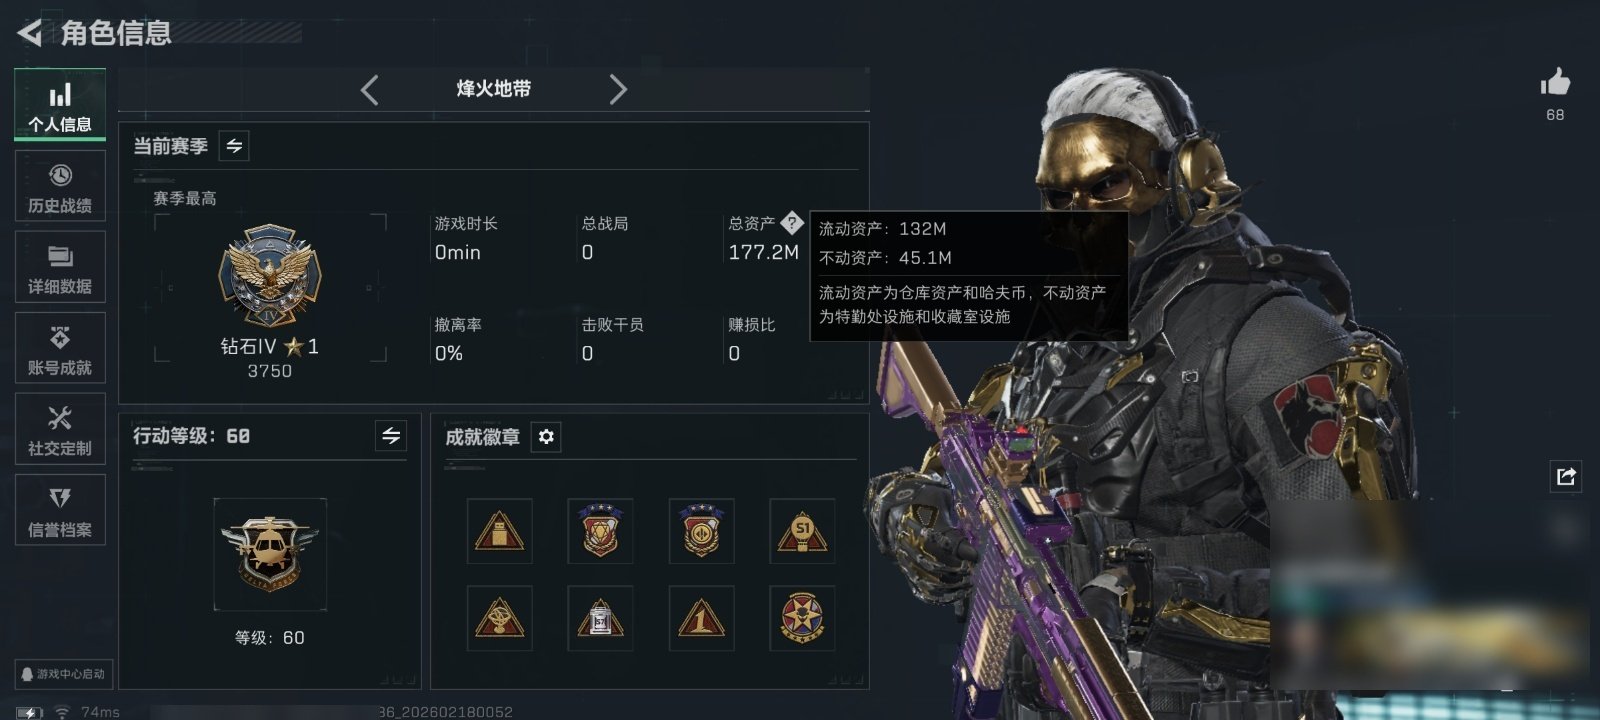Open the 详细数据 sidebar section
Viewport: 1600px width, 720px height.
pyautogui.click(x=60, y=267)
